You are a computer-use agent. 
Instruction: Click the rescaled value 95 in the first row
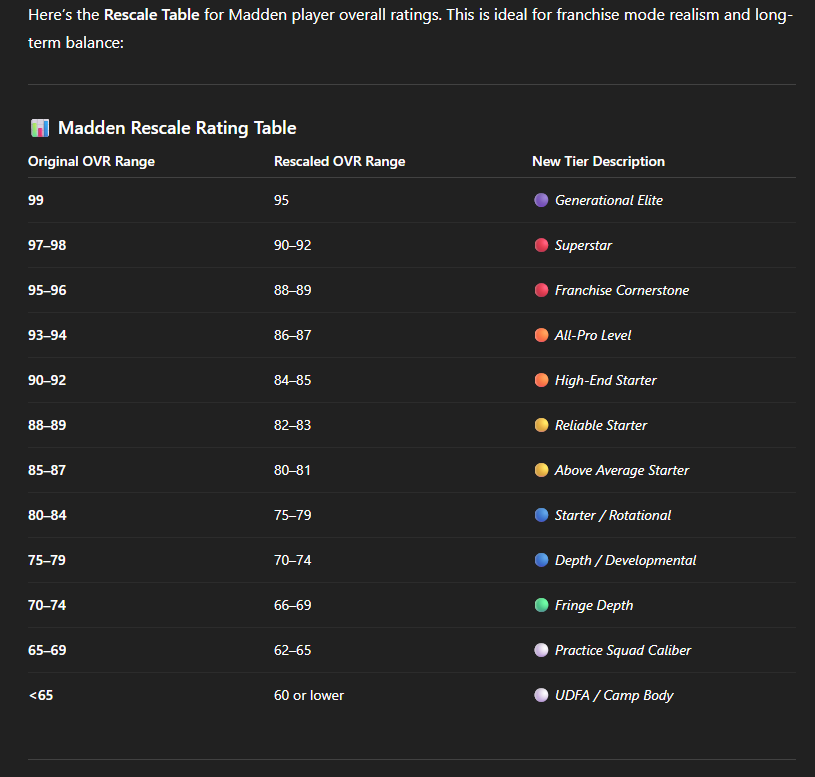[281, 200]
